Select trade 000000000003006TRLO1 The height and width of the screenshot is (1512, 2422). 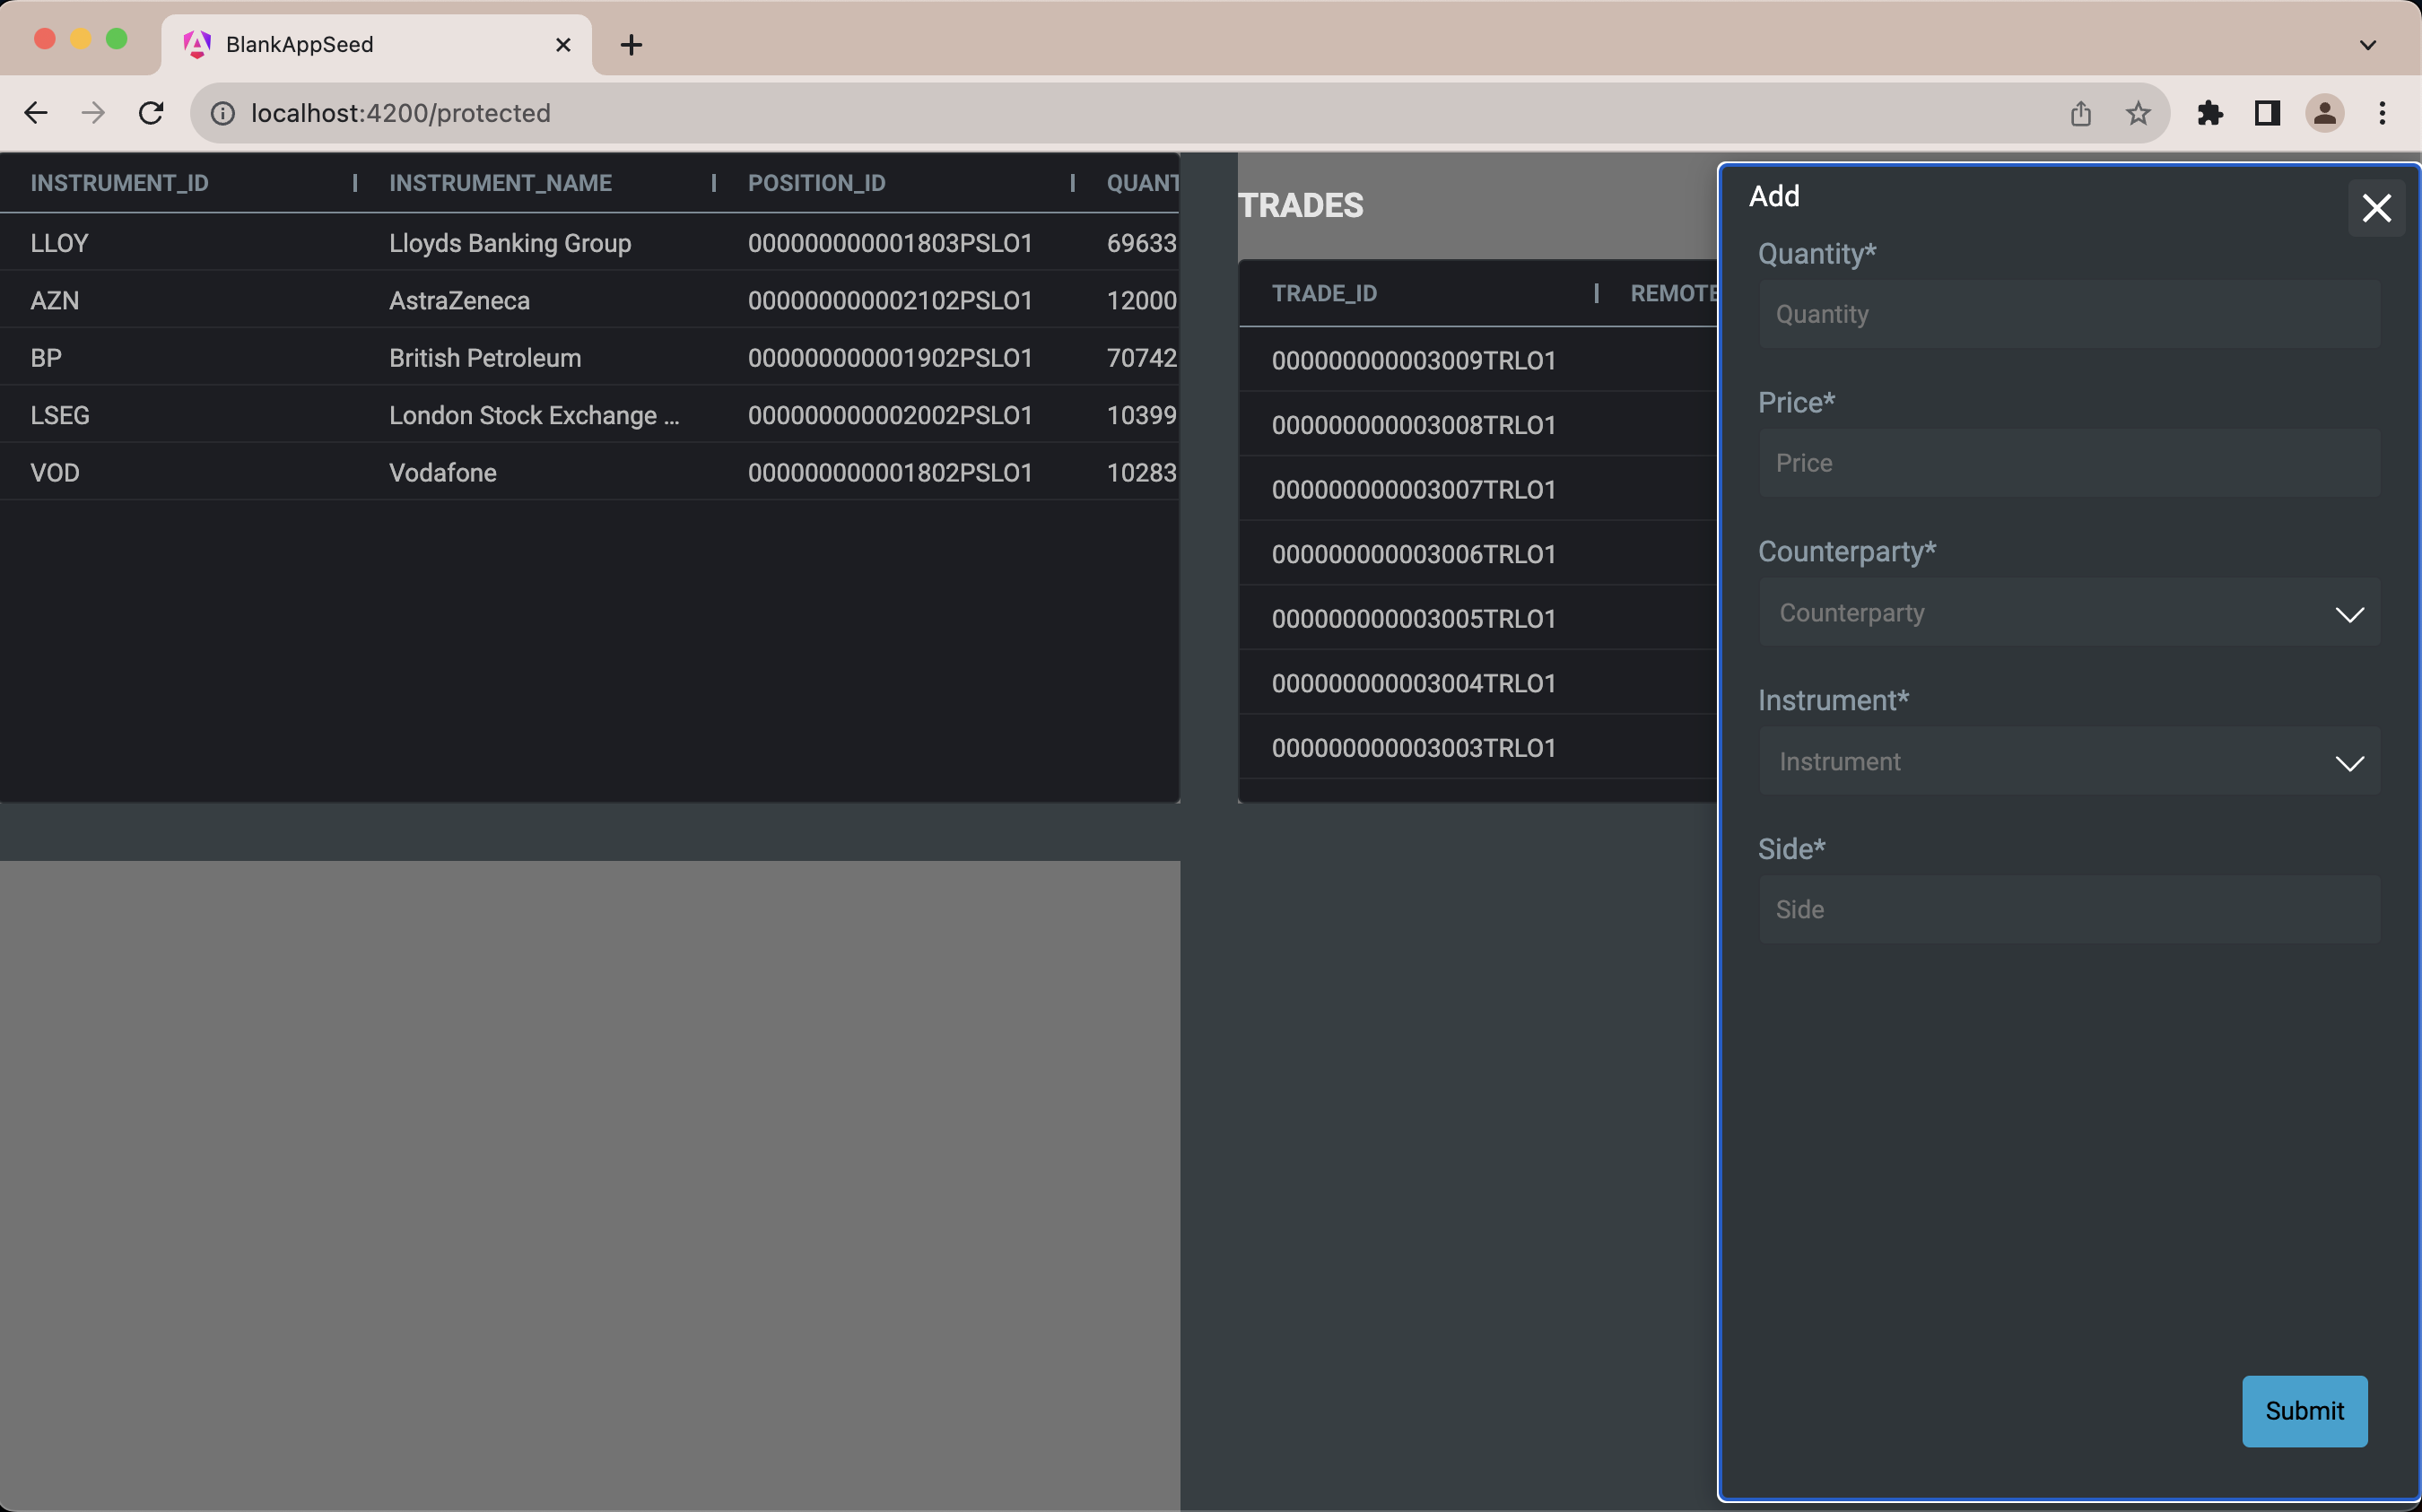[x=1414, y=554]
